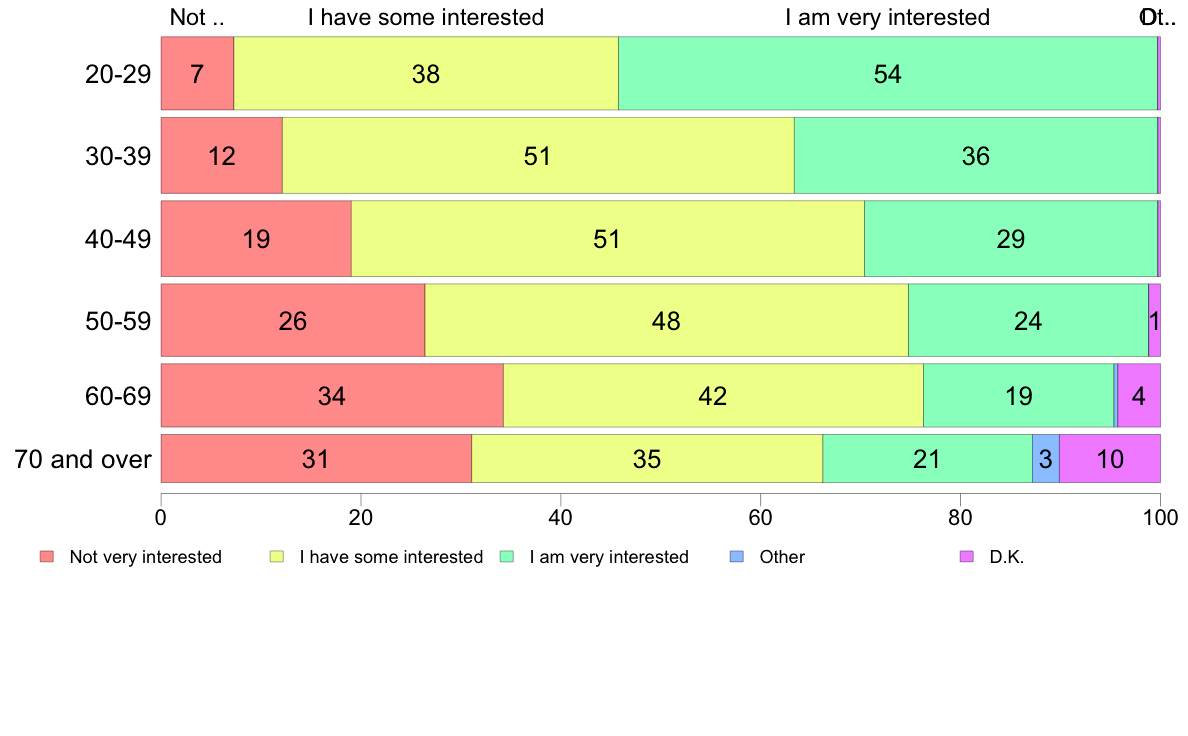Click the green 29 segment in 40-49 bar
Viewport: 1188px width, 736px height.
1011,239
